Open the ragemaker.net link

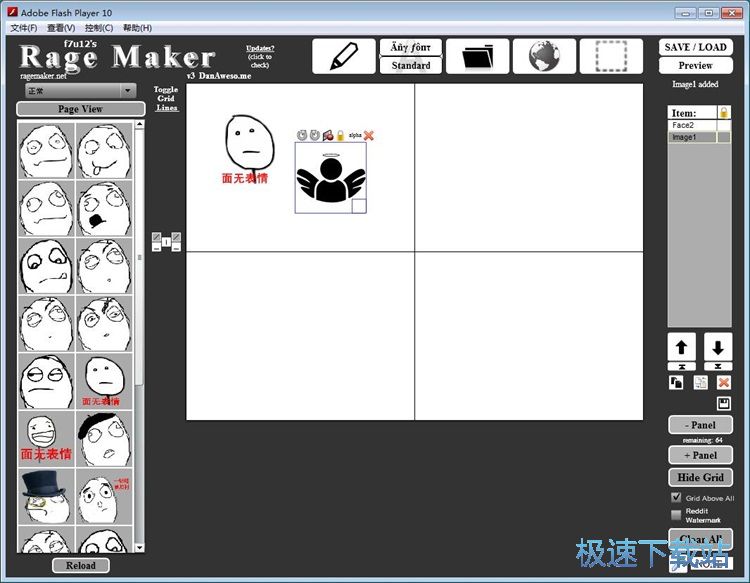click(44, 76)
